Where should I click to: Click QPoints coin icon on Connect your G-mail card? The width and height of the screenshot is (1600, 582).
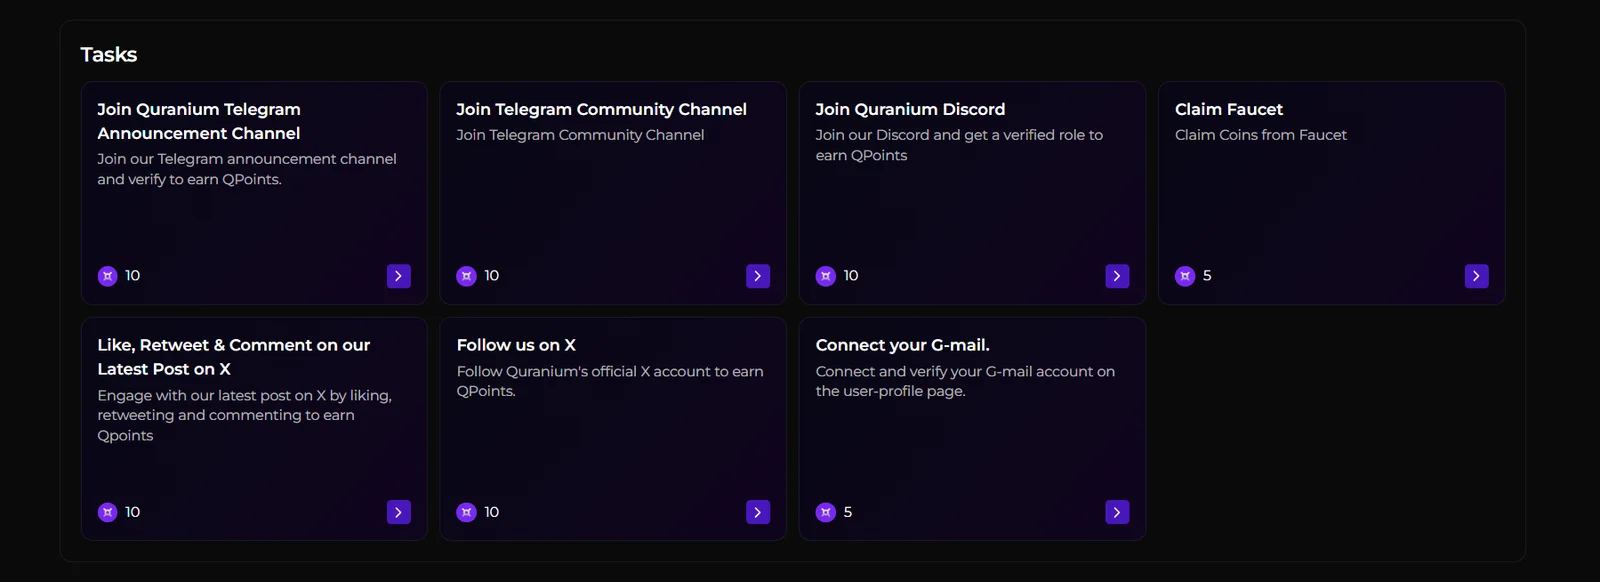(826, 512)
